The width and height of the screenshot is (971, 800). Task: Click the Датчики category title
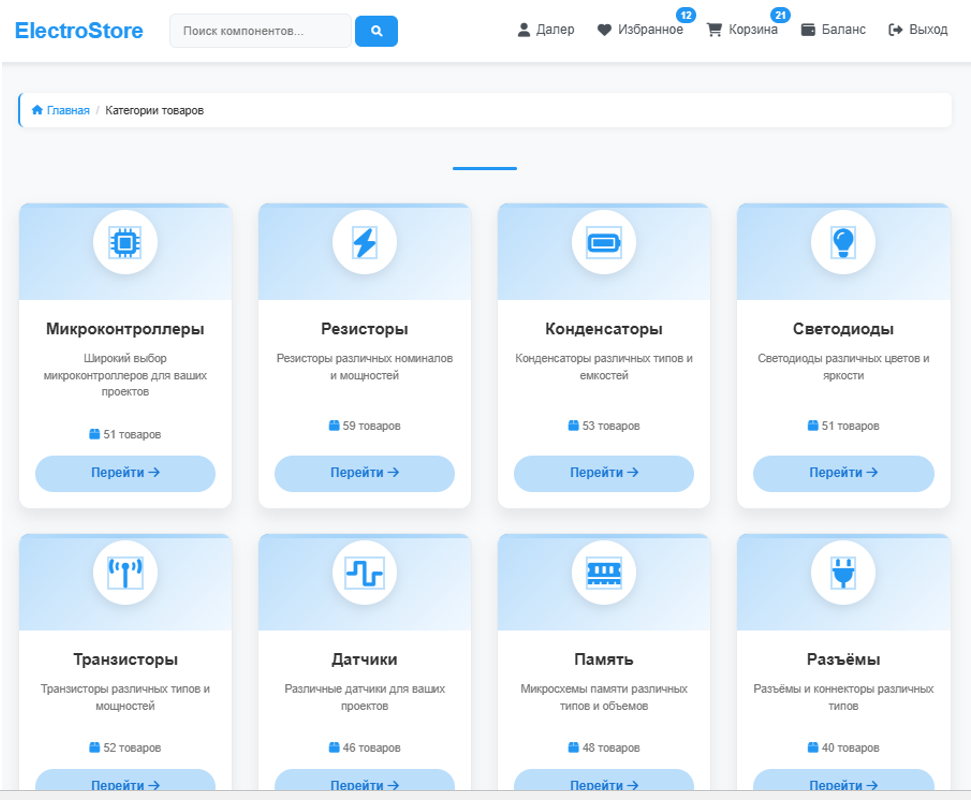coord(365,659)
